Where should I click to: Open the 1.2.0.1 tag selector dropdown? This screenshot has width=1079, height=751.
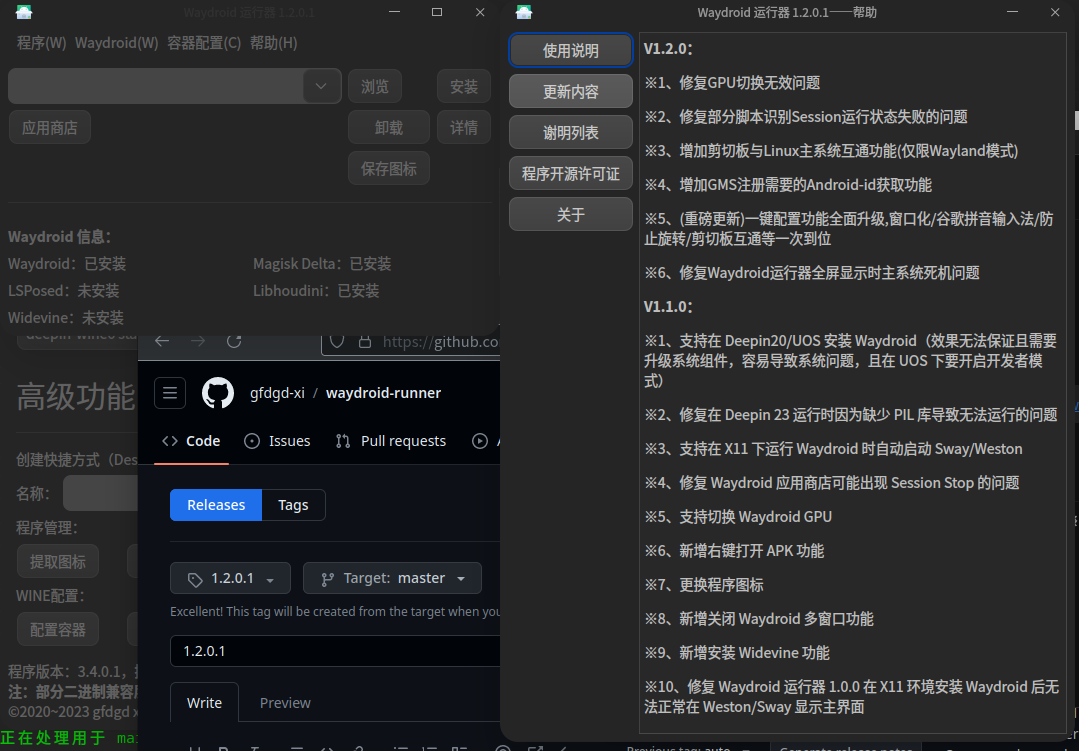tap(231, 578)
